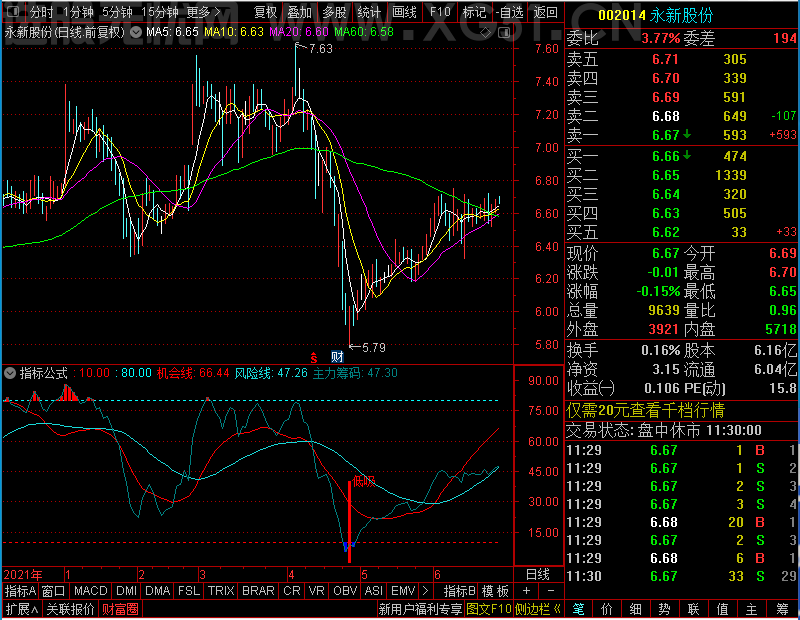Click stock code 002014 永新股份 title
Screen dimensions: 800x620
pyautogui.click(x=656, y=15)
